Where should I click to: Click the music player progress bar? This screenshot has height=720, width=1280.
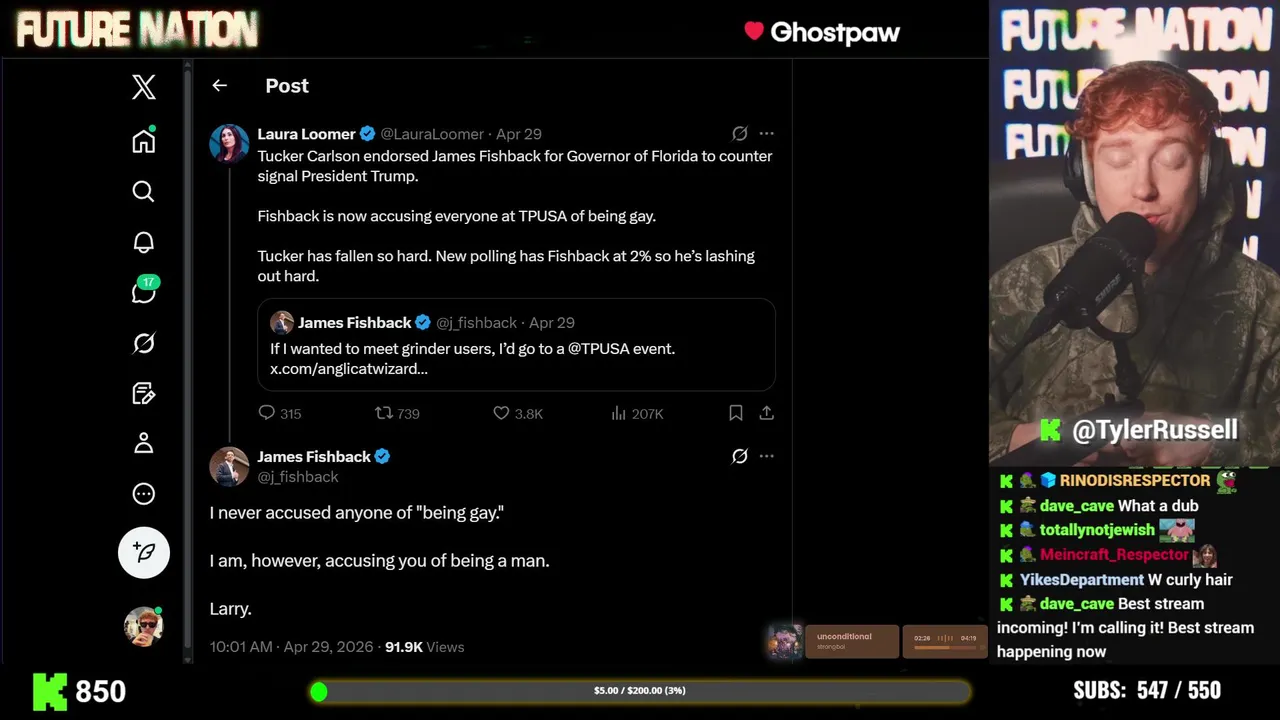click(945, 648)
